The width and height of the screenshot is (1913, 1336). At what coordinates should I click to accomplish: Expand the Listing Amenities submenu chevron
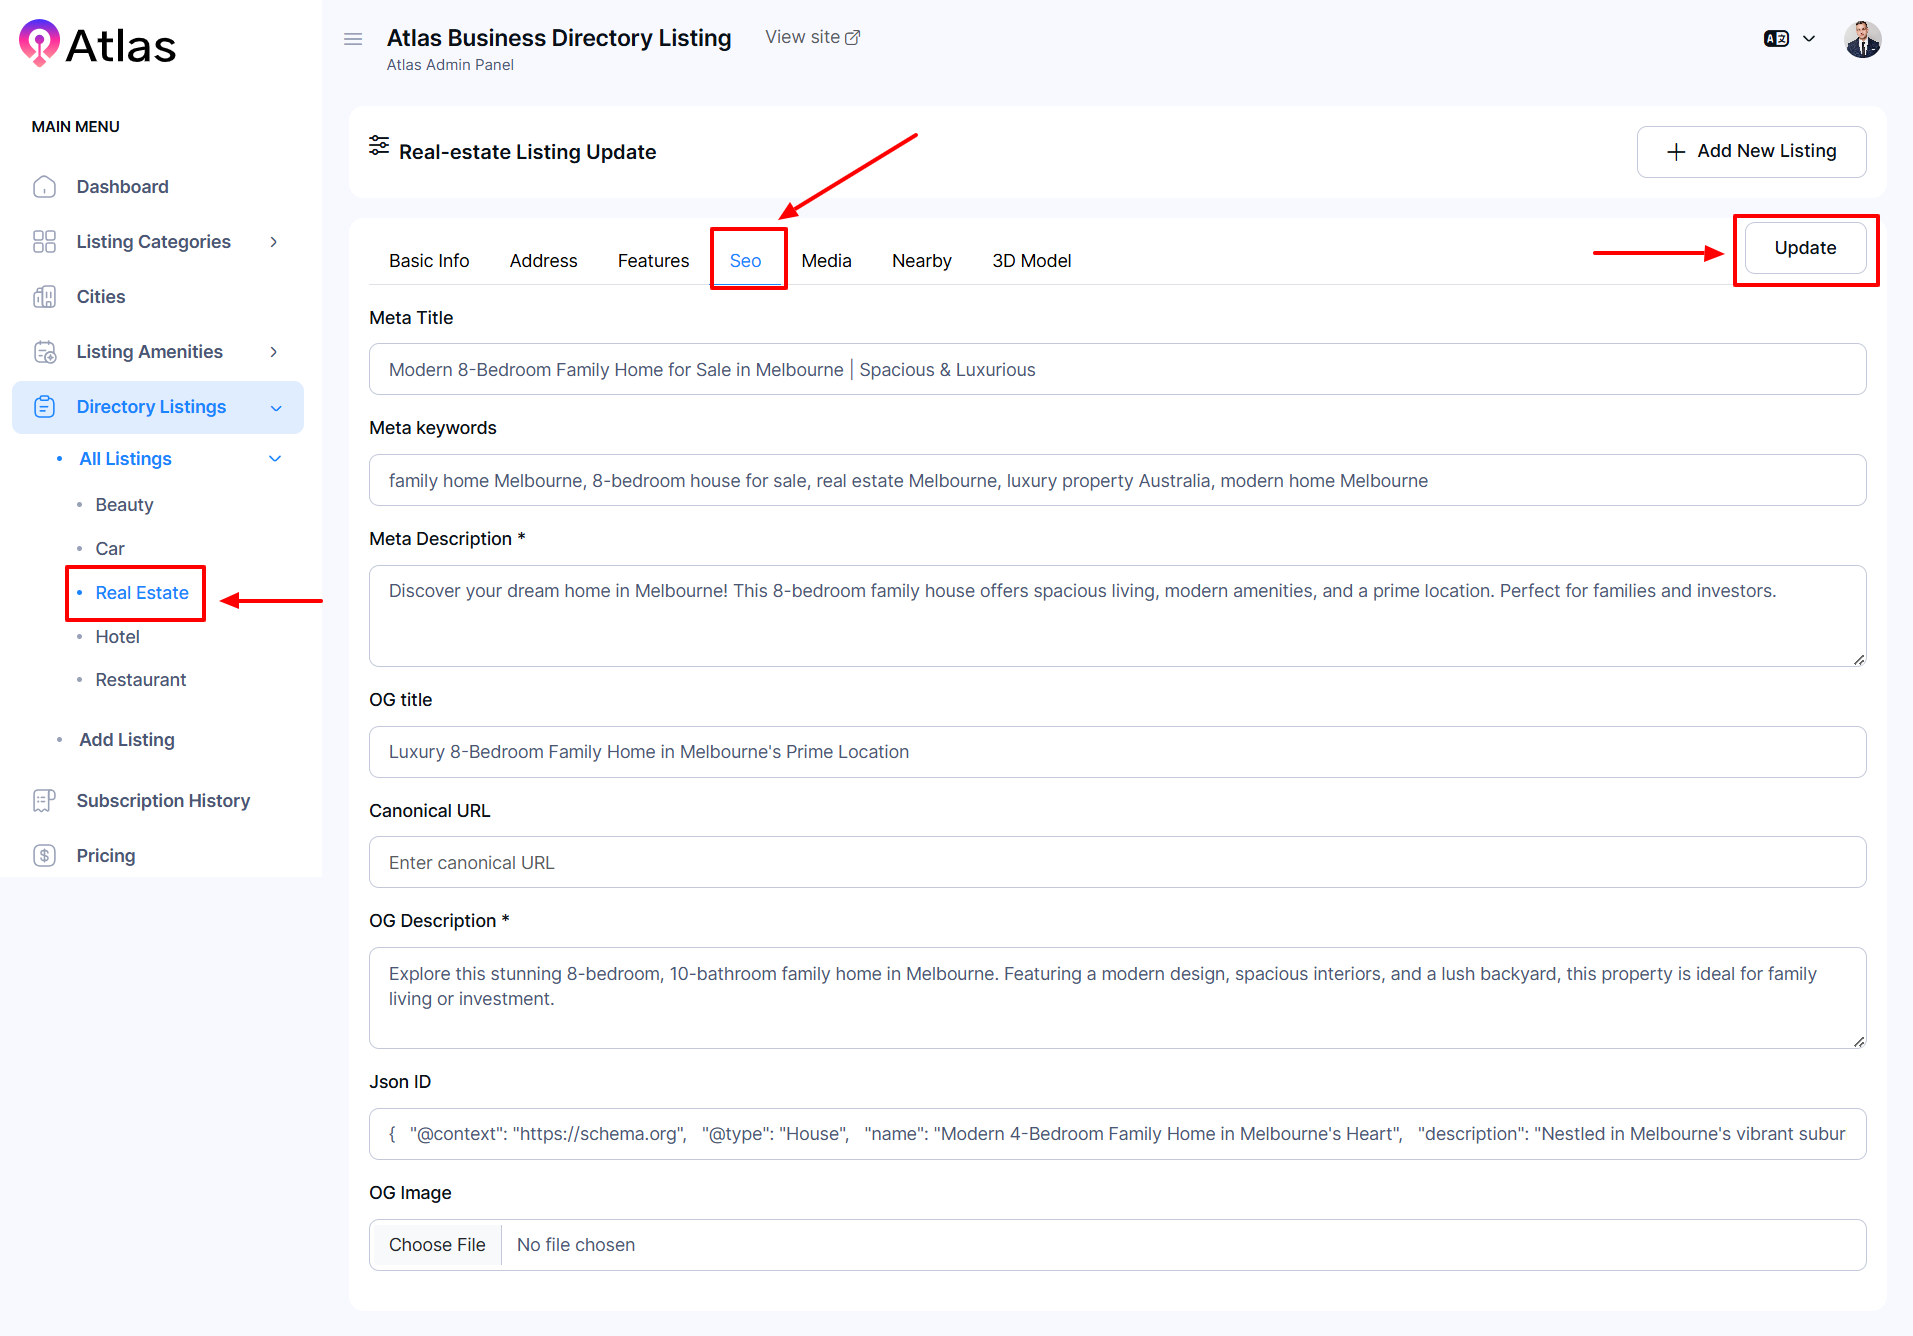click(273, 352)
